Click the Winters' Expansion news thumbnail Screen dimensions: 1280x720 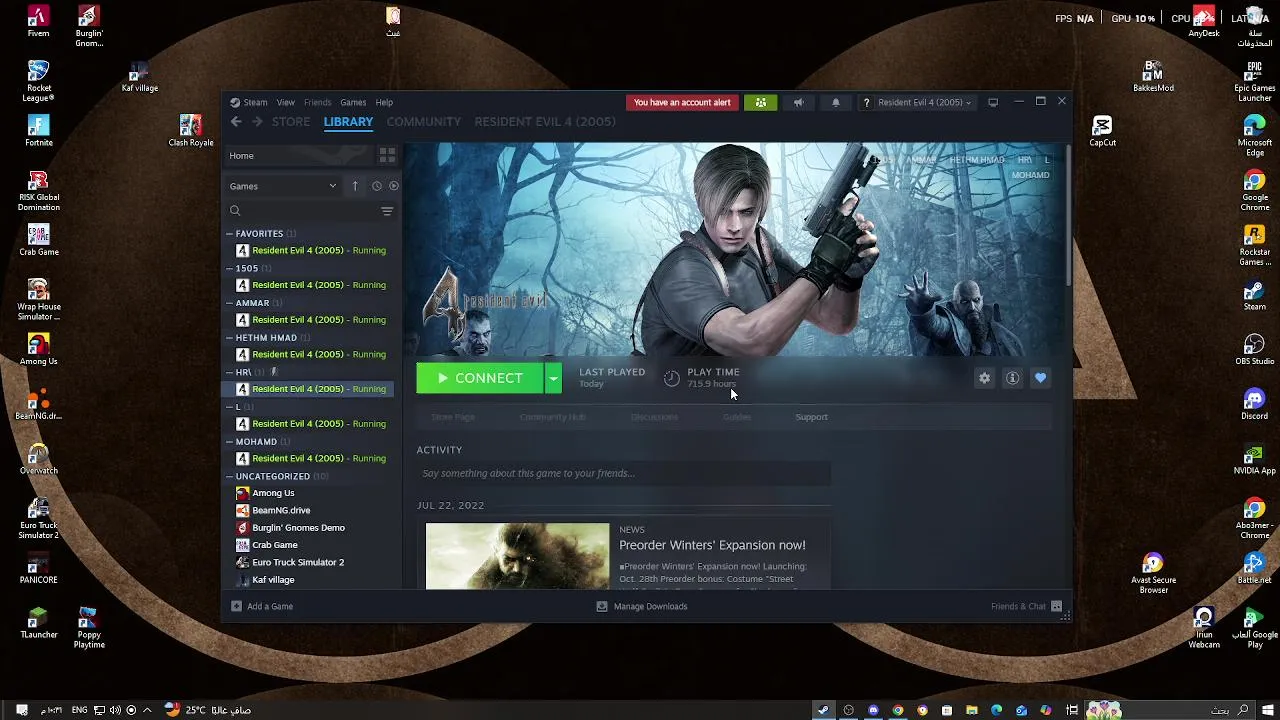(x=517, y=556)
